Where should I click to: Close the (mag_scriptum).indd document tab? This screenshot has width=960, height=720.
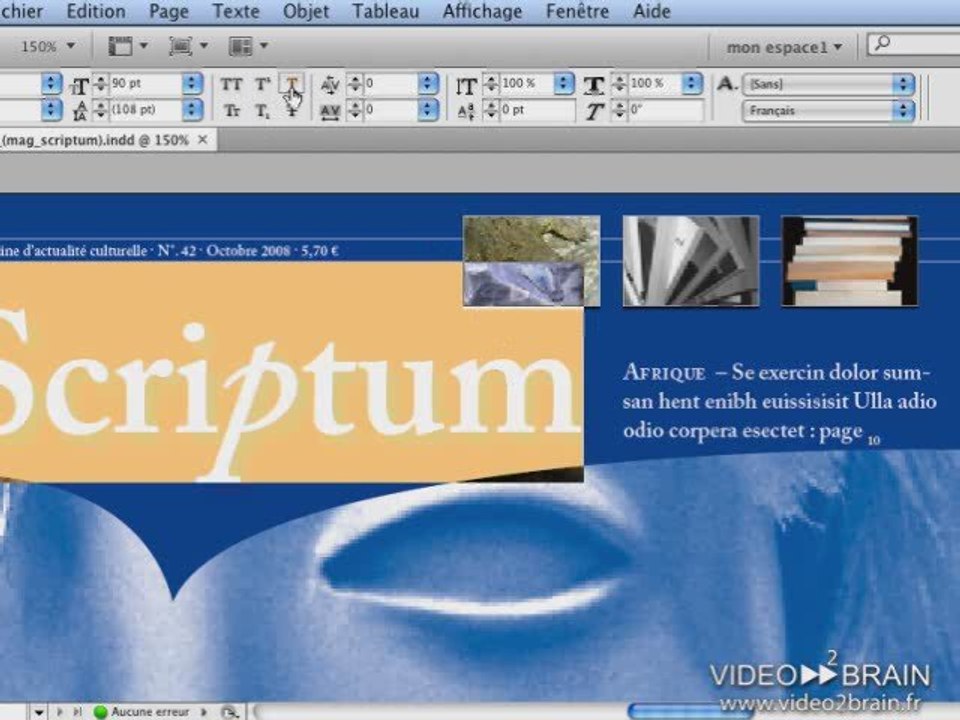(x=203, y=140)
